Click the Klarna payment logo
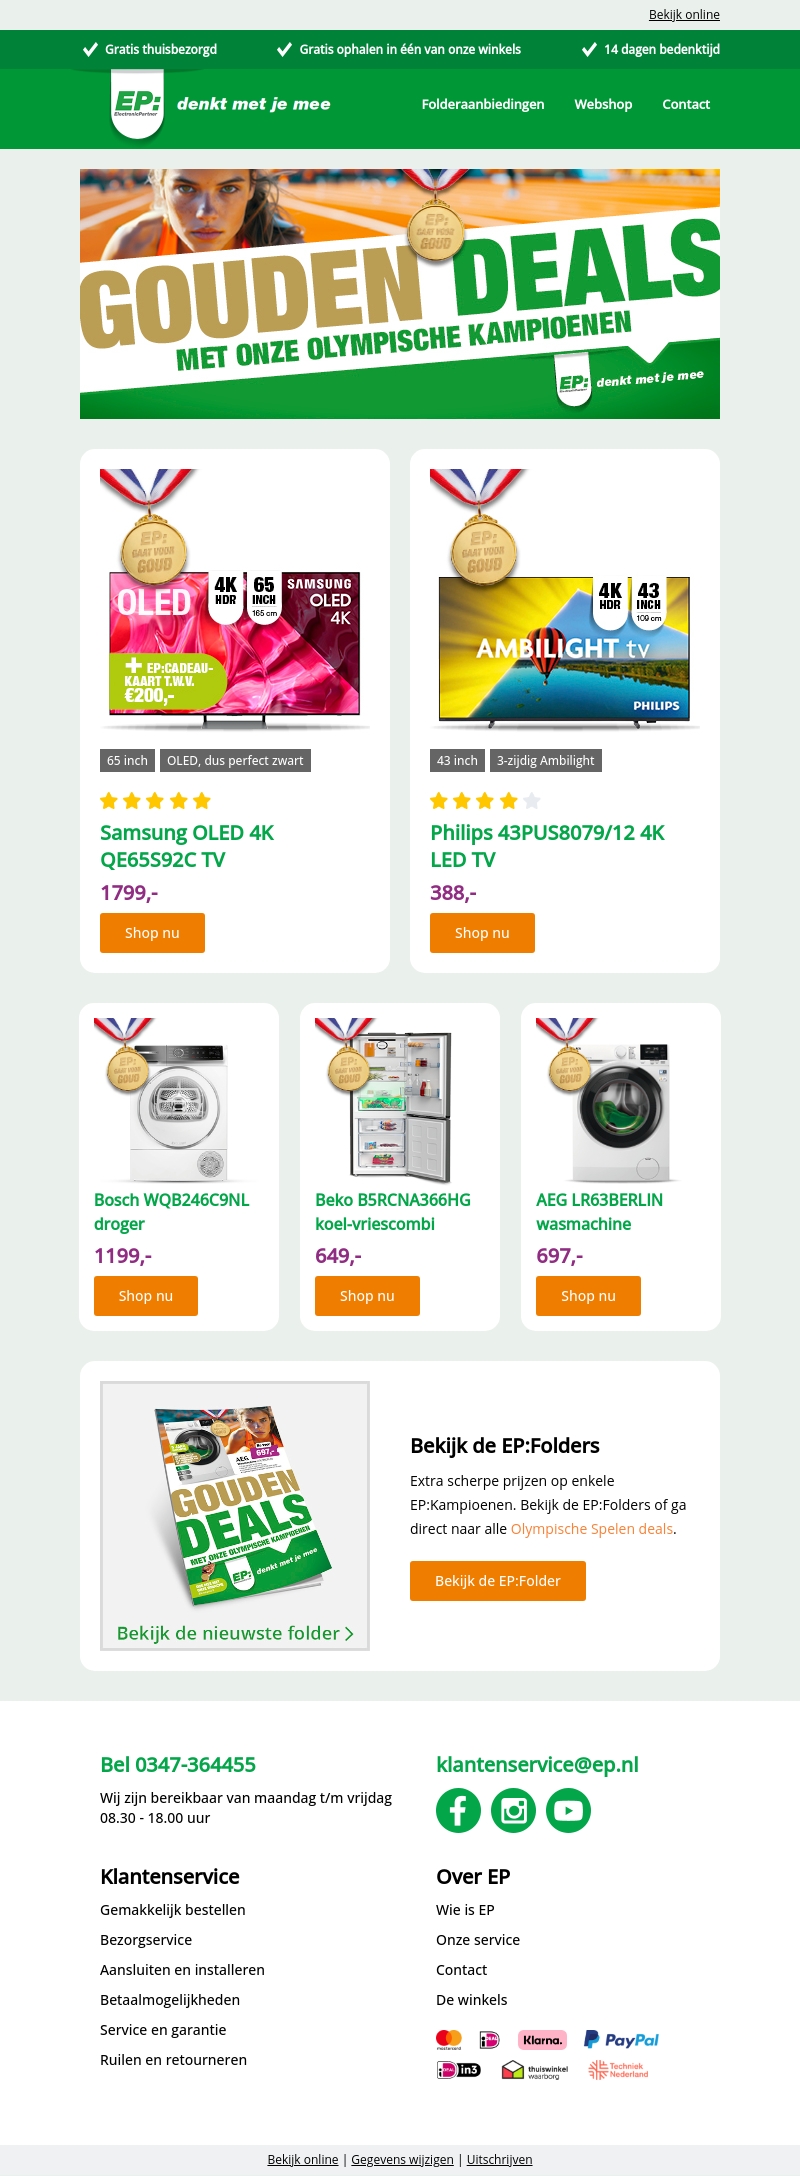This screenshot has width=800, height=2176. pos(542,2039)
